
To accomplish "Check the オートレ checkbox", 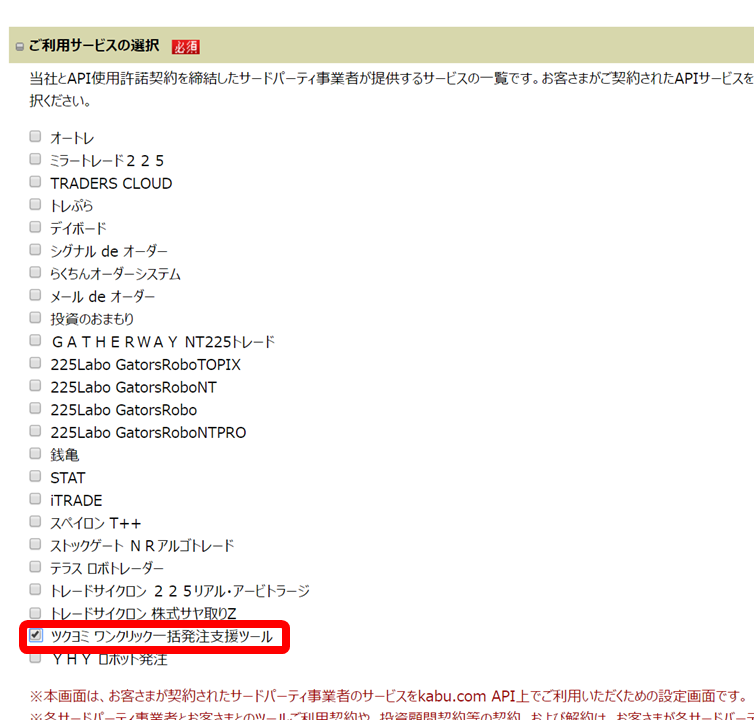I will click(35, 136).
